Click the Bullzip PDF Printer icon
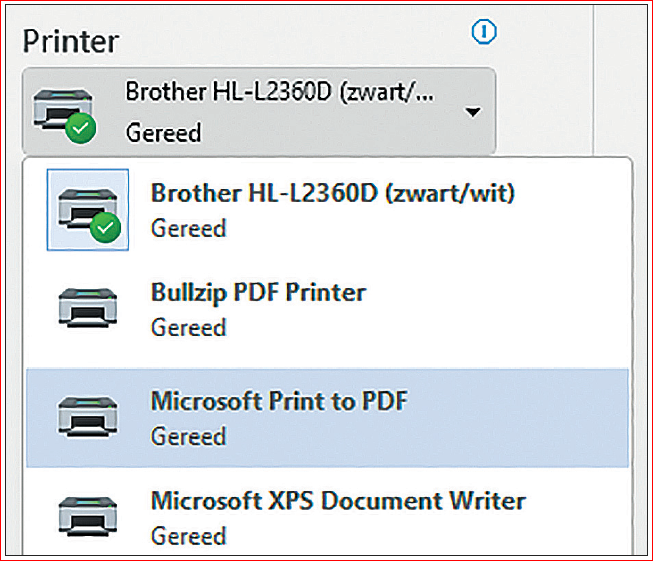Screen dimensions: 653x561 pos(88,308)
